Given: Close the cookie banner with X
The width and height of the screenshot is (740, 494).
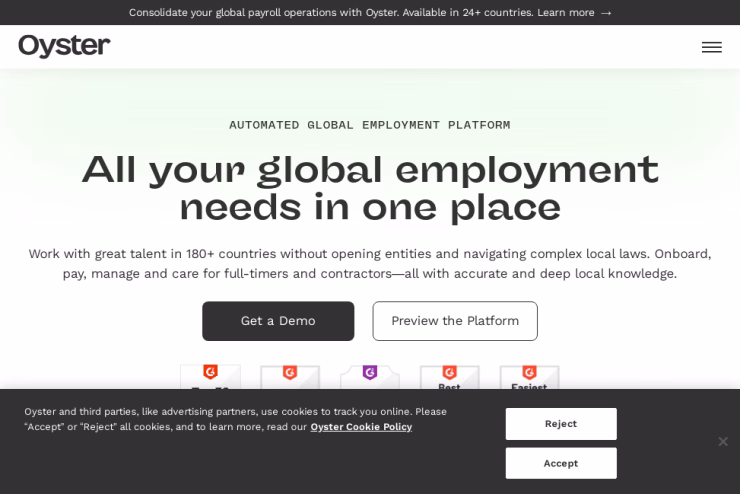Looking at the screenshot, I should (723, 442).
